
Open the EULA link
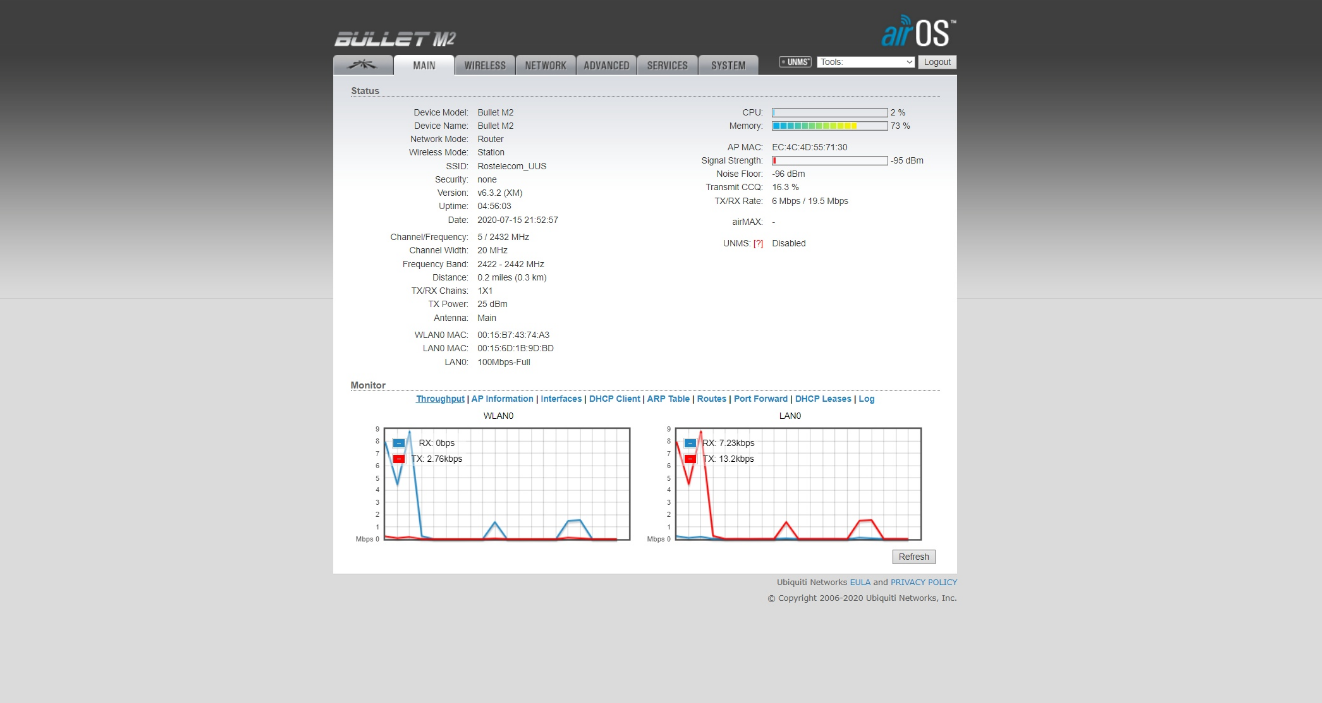(860, 582)
